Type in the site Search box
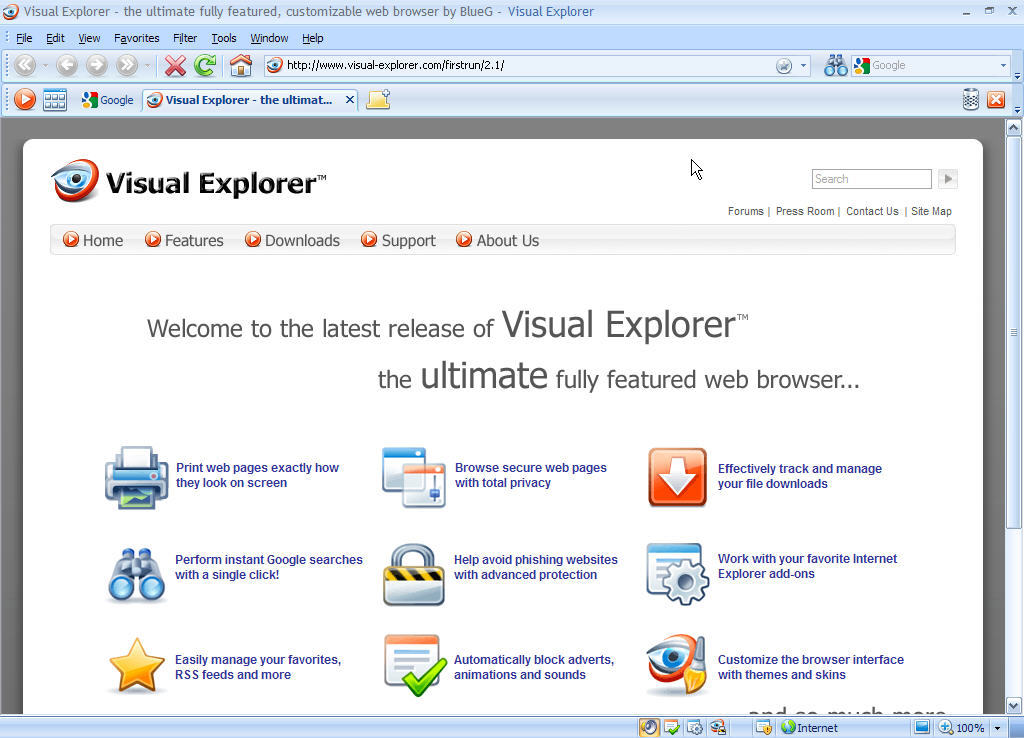Viewport: 1024px width, 738px height. (x=870, y=179)
